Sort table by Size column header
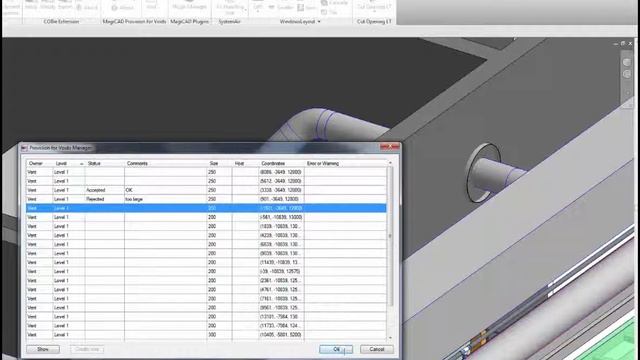The height and width of the screenshot is (360, 640). click(x=219, y=163)
